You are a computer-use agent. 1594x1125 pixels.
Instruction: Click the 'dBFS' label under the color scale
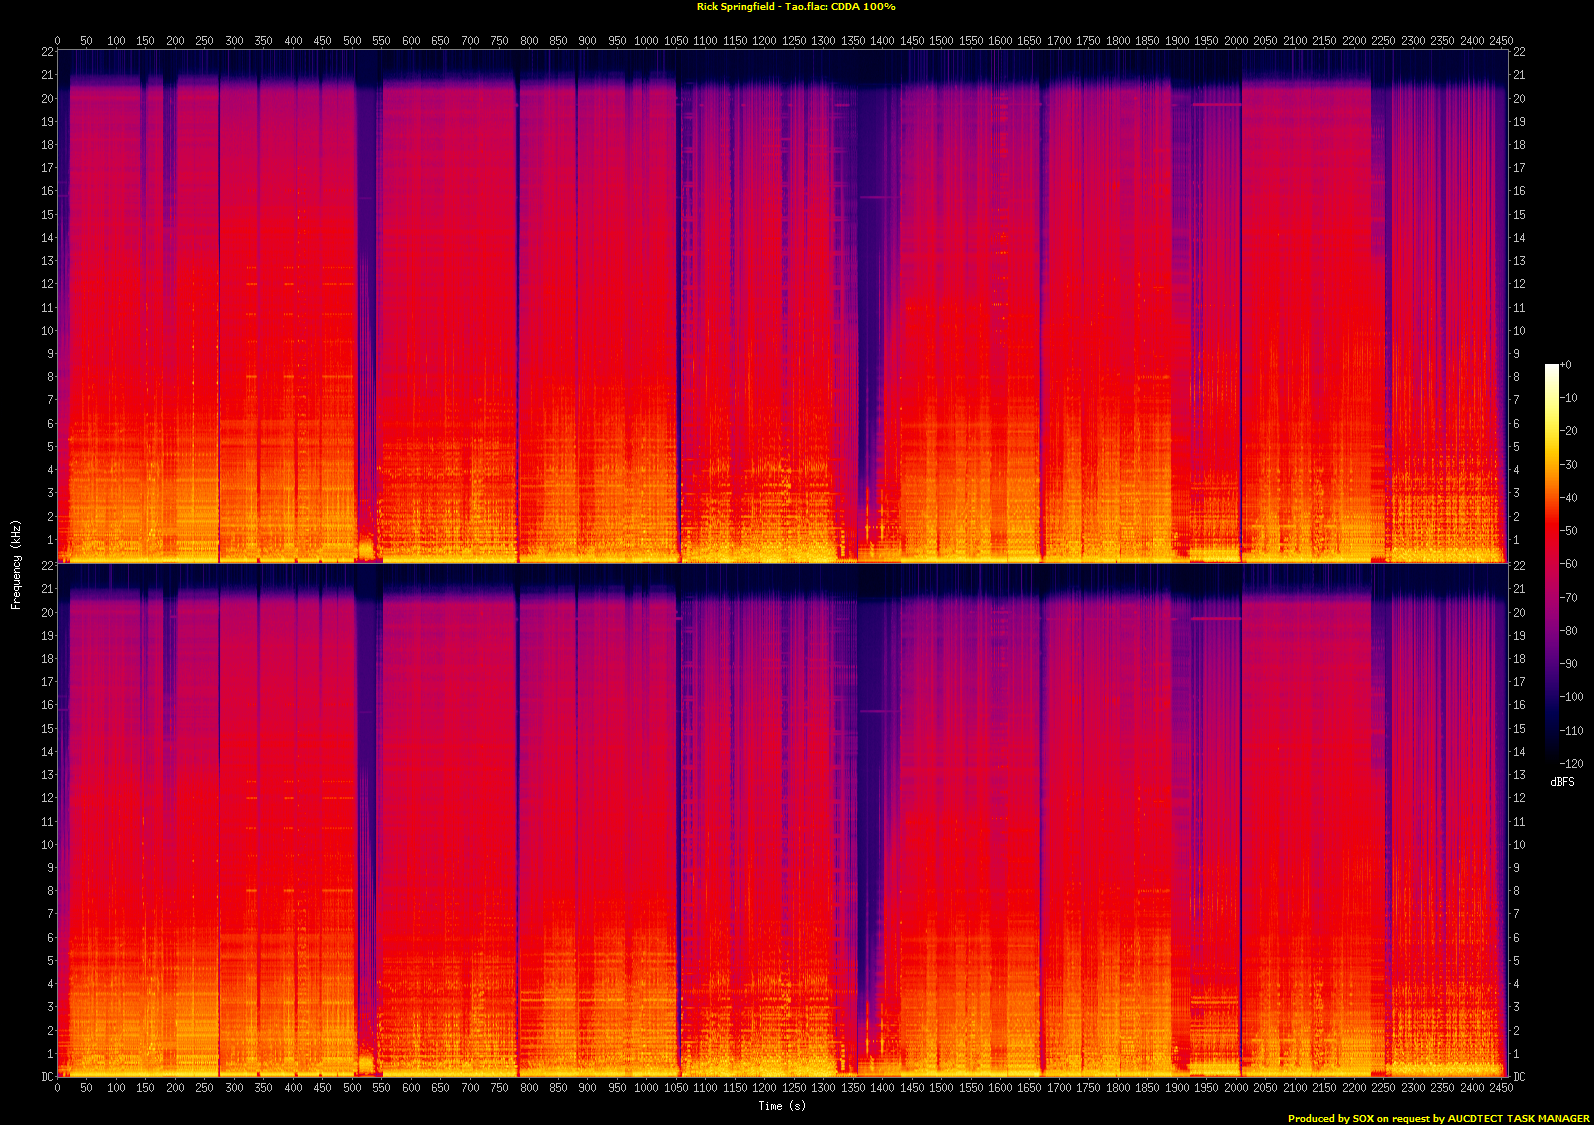tap(1562, 782)
